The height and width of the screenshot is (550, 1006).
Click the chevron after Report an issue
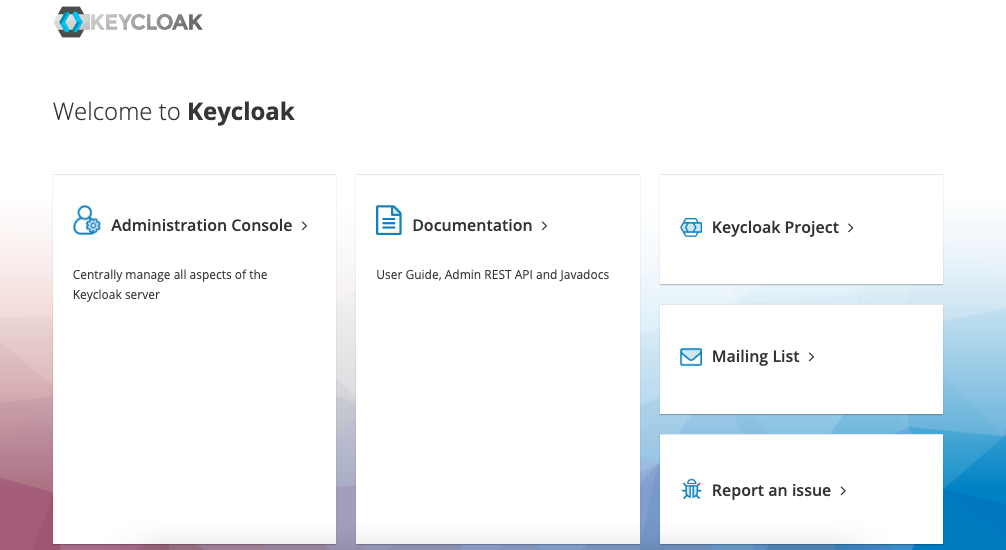tap(843, 491)
